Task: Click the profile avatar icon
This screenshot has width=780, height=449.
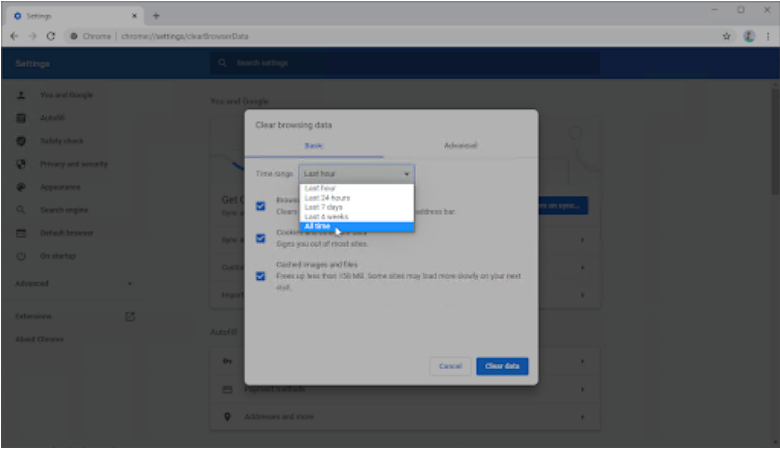Action: point(747,36)
